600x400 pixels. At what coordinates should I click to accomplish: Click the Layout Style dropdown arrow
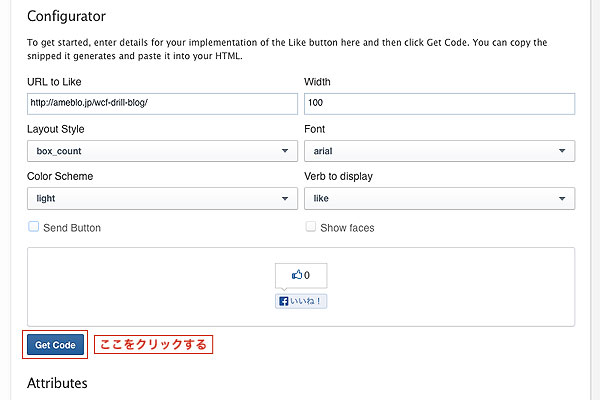click(285, 151)
